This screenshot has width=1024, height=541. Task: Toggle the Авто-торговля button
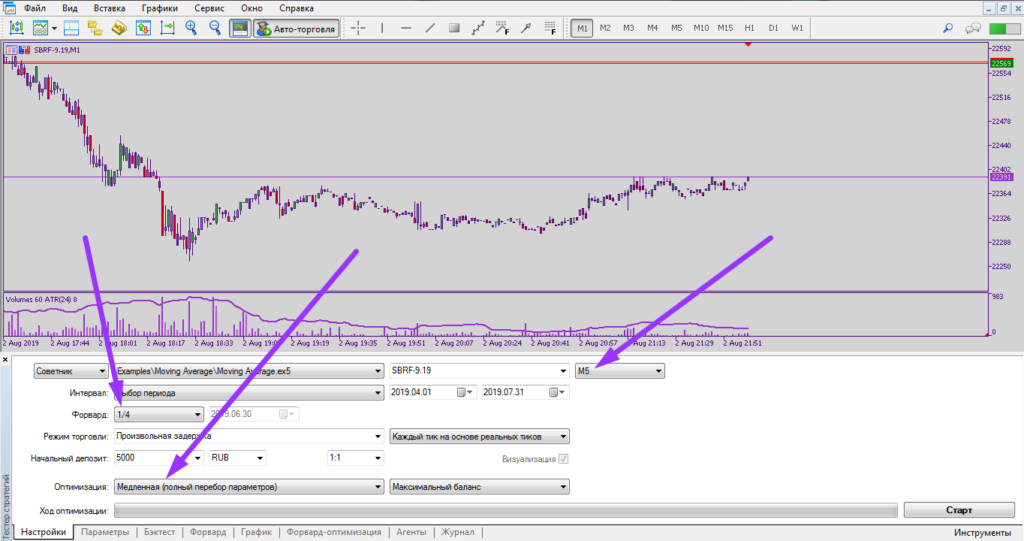[296, 29]
